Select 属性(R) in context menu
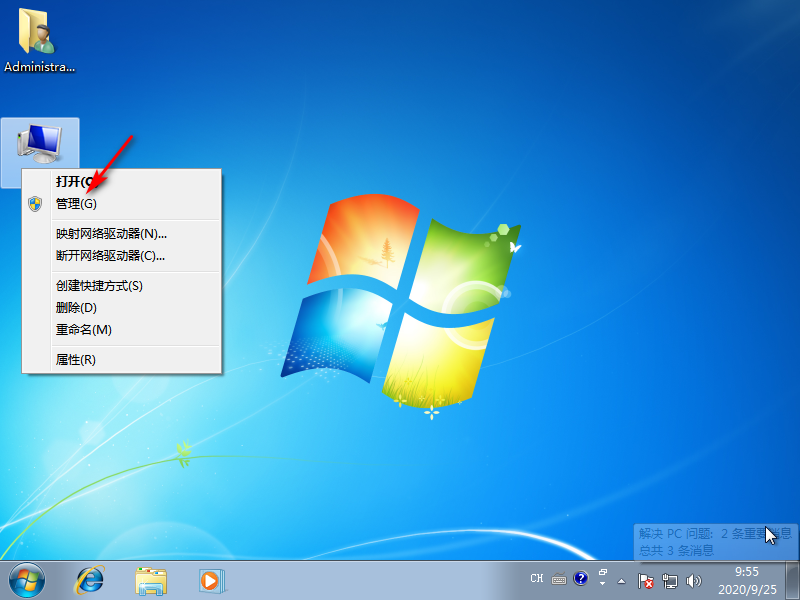Image resolution: width=800 pixels, height=600 pixels. [x=76, y=360]
